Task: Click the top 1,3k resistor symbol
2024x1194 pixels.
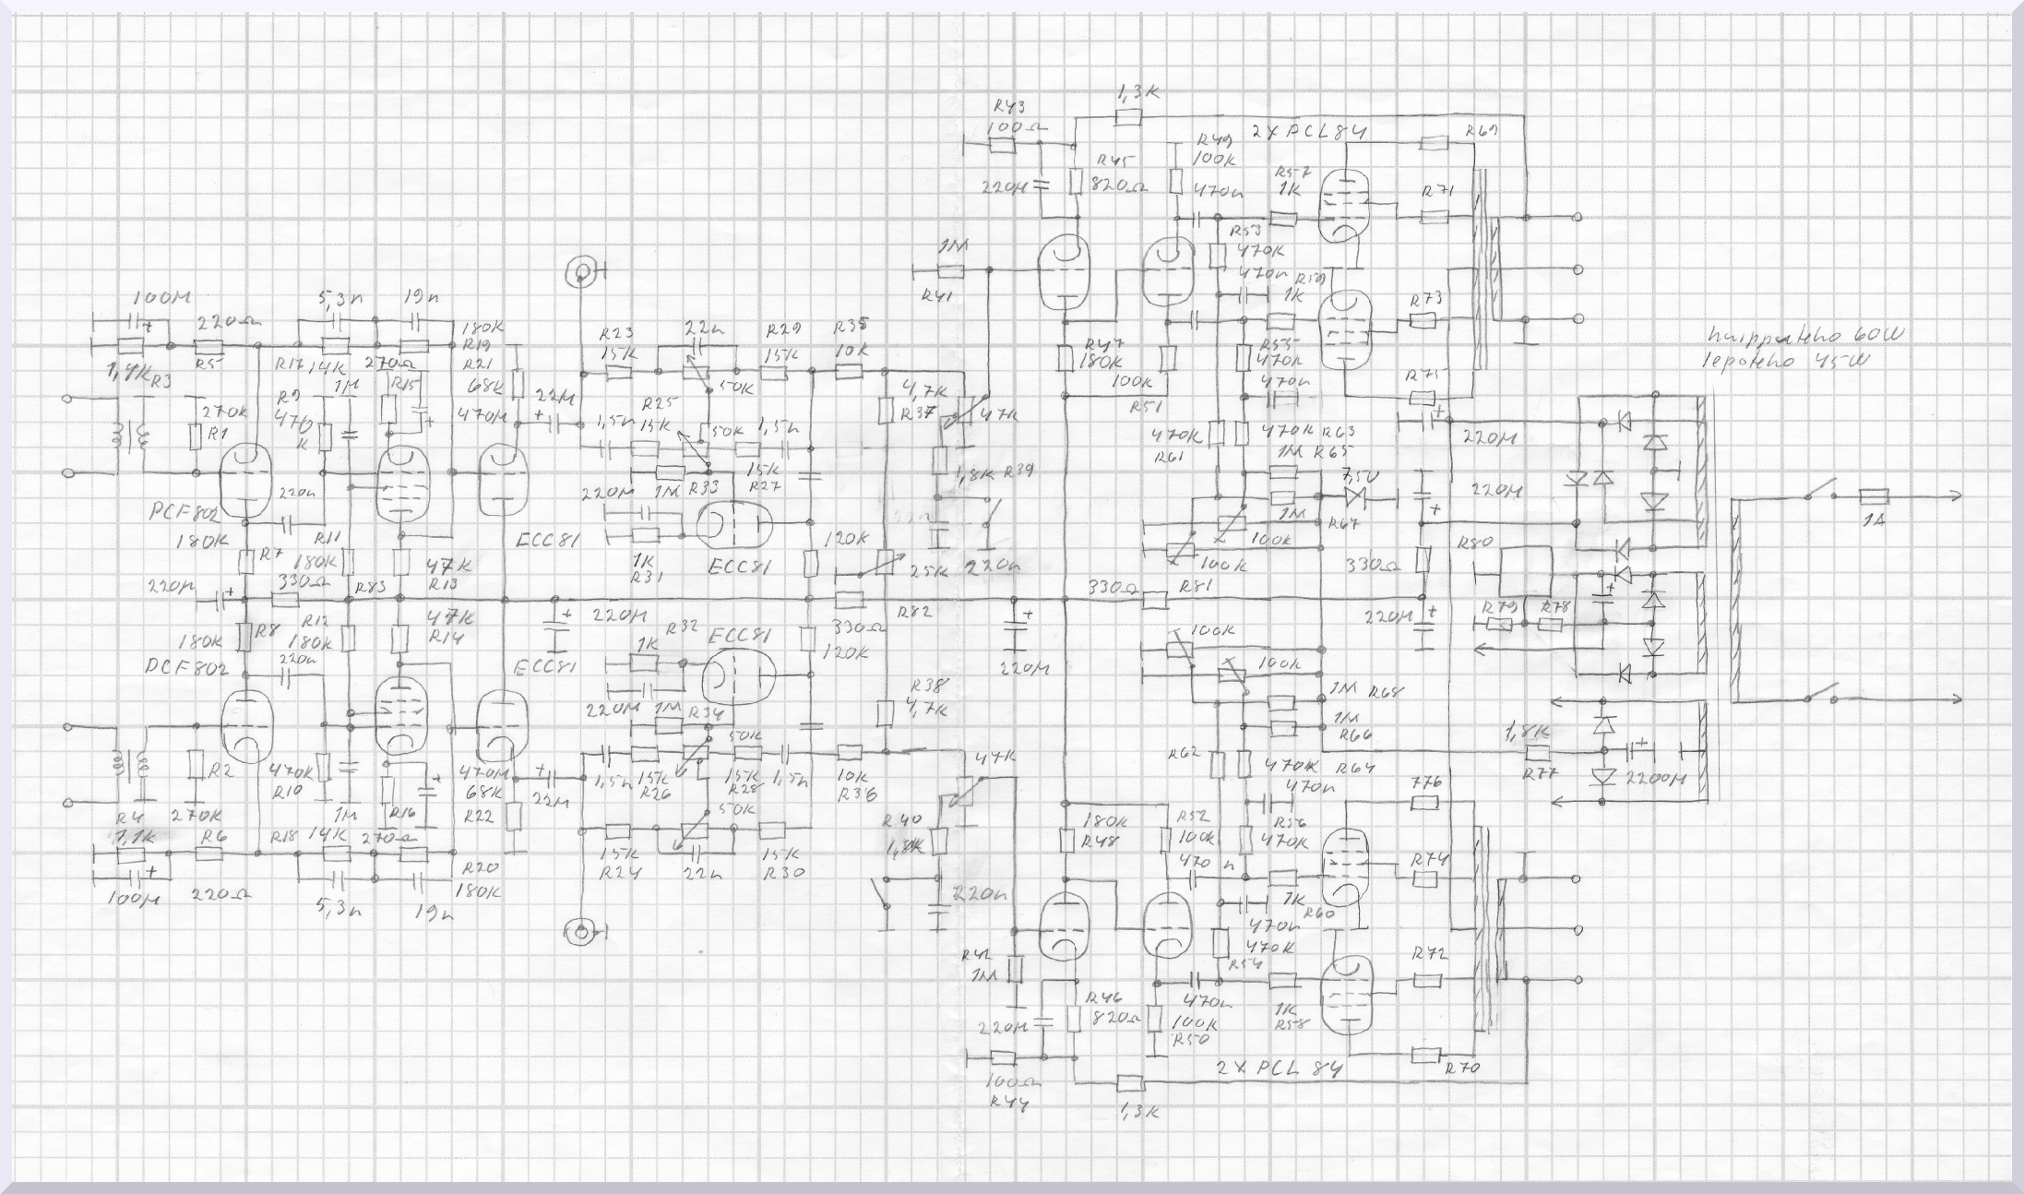Action: coord(1128,118)
